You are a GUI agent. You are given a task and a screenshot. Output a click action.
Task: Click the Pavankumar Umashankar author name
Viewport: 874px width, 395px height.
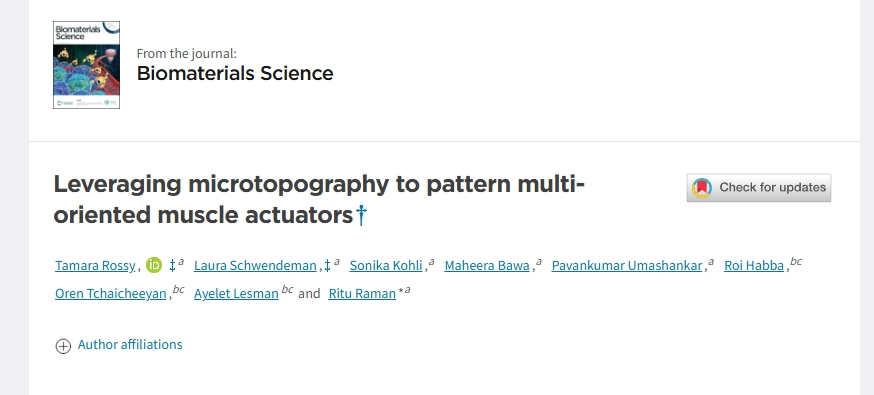click(x=627, y=266)
